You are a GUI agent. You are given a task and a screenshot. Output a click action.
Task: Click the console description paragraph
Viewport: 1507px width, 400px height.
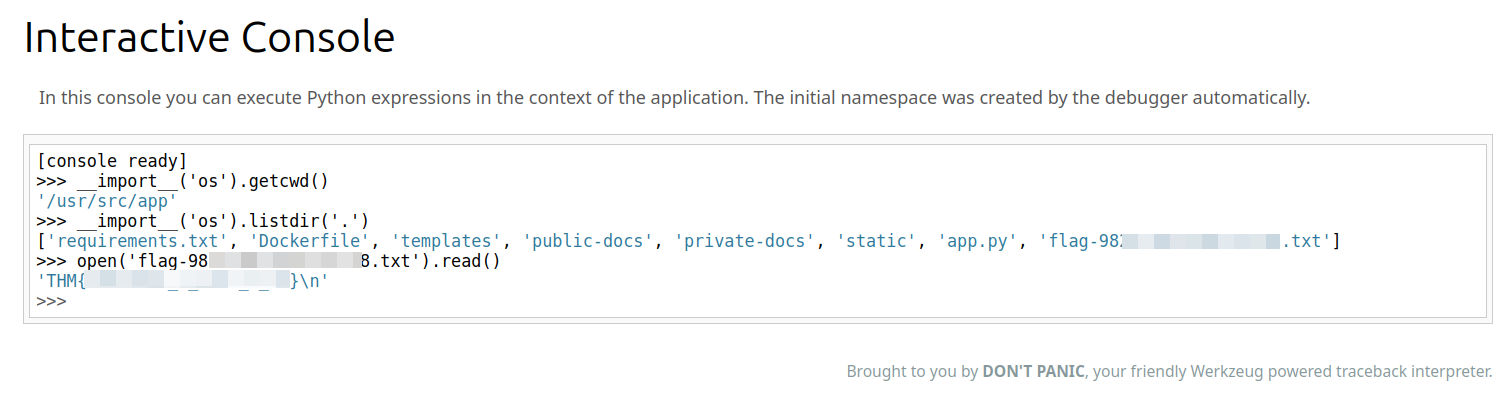pyautogui.click(x=674, y=98)
